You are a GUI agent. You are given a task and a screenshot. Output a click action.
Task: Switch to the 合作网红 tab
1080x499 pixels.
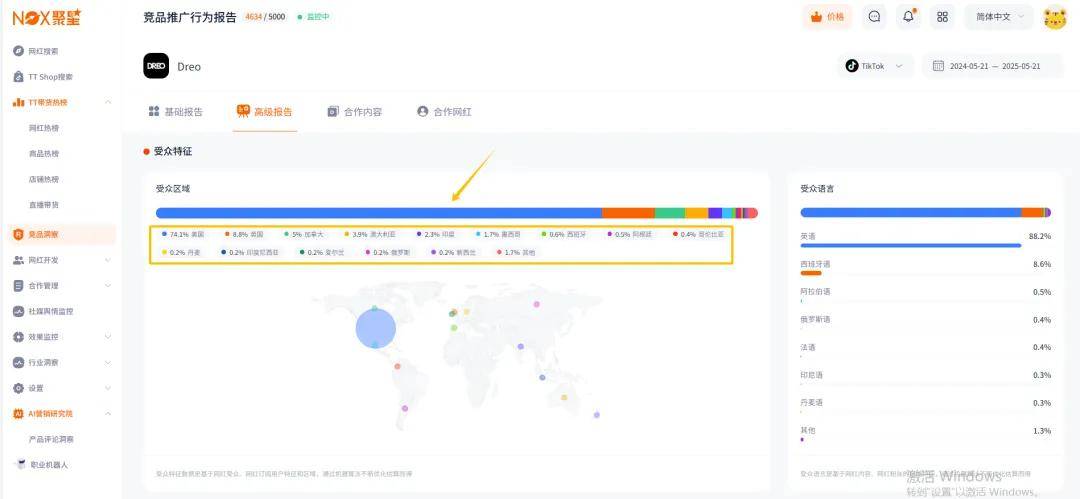[443, 112]
